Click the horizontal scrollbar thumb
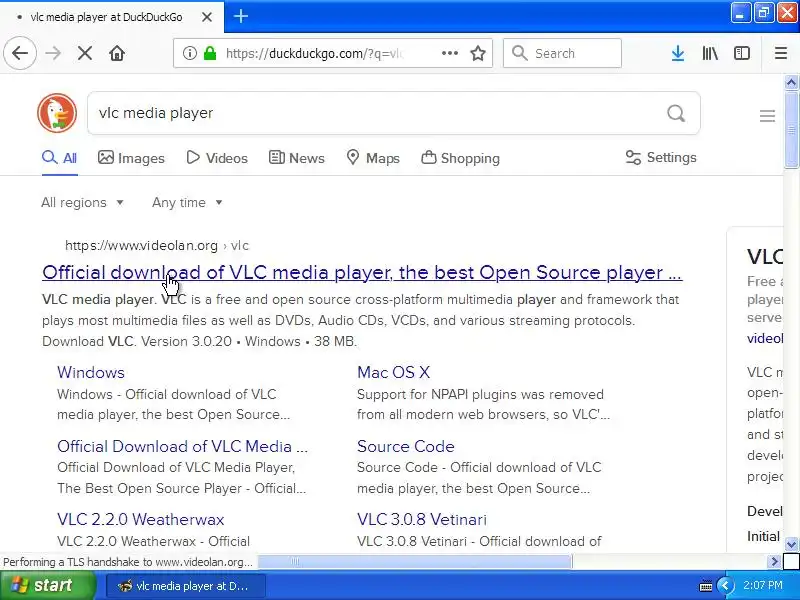The image size is (800, 600). pyautogui.click(x=415, y=562)
